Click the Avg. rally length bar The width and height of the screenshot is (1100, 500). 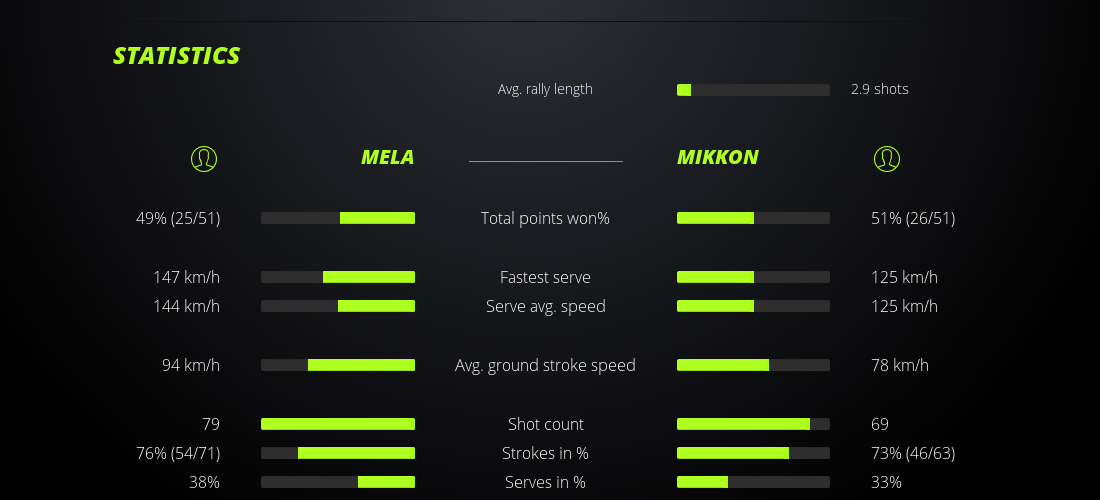pos(753,90)
